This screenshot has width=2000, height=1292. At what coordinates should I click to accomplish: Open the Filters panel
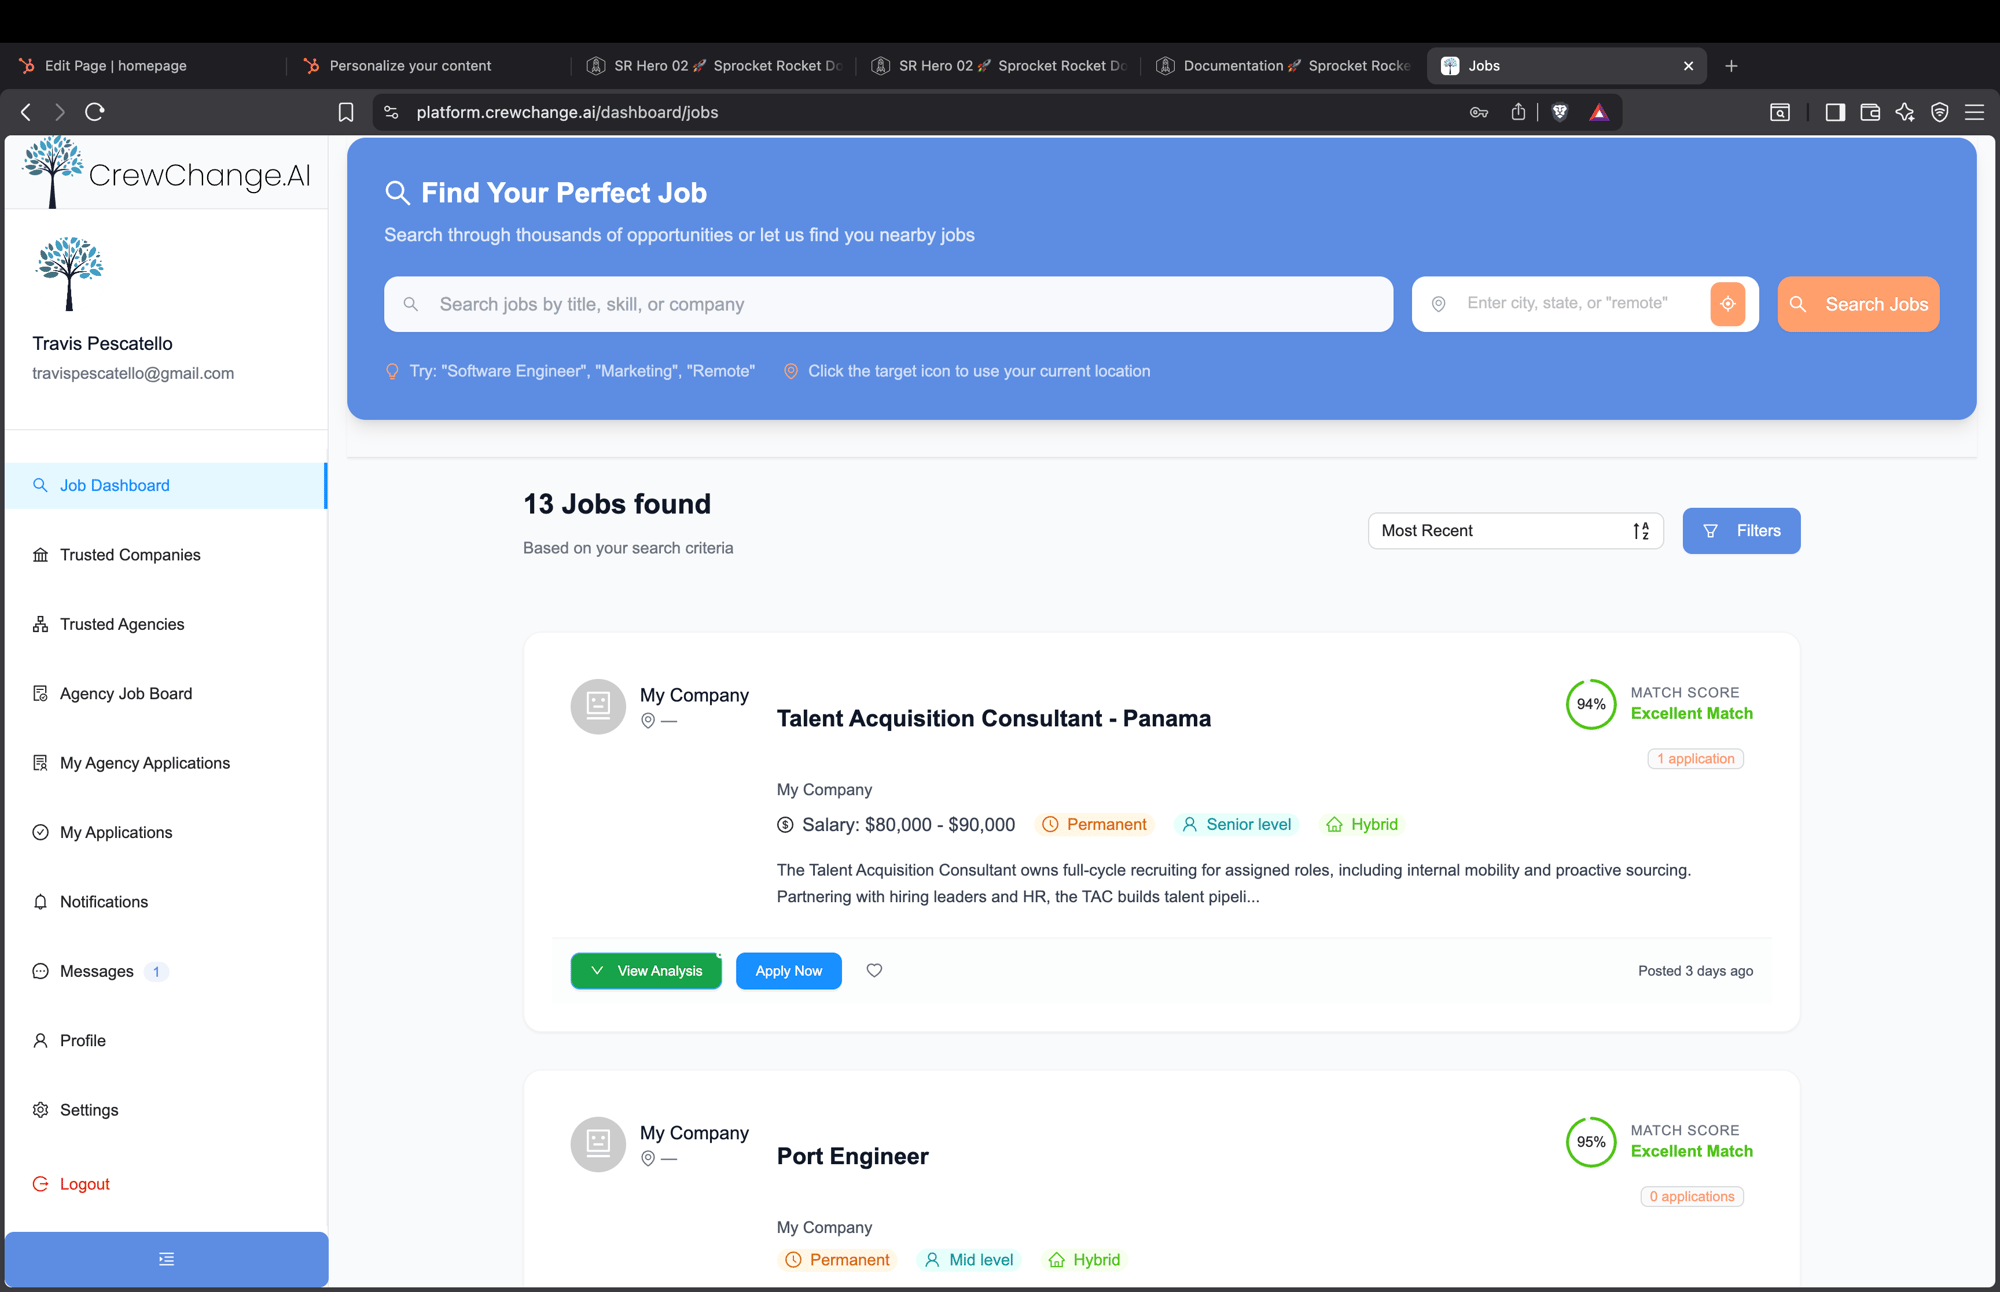click(x=1740, y=531)
